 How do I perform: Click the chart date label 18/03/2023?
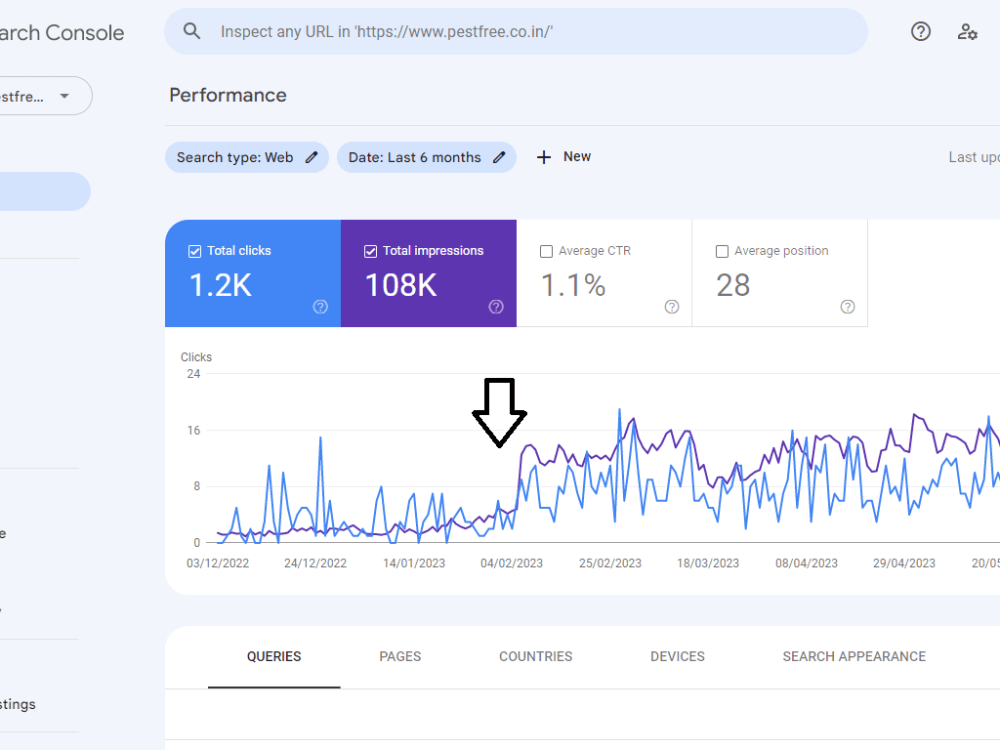point(708,563)
